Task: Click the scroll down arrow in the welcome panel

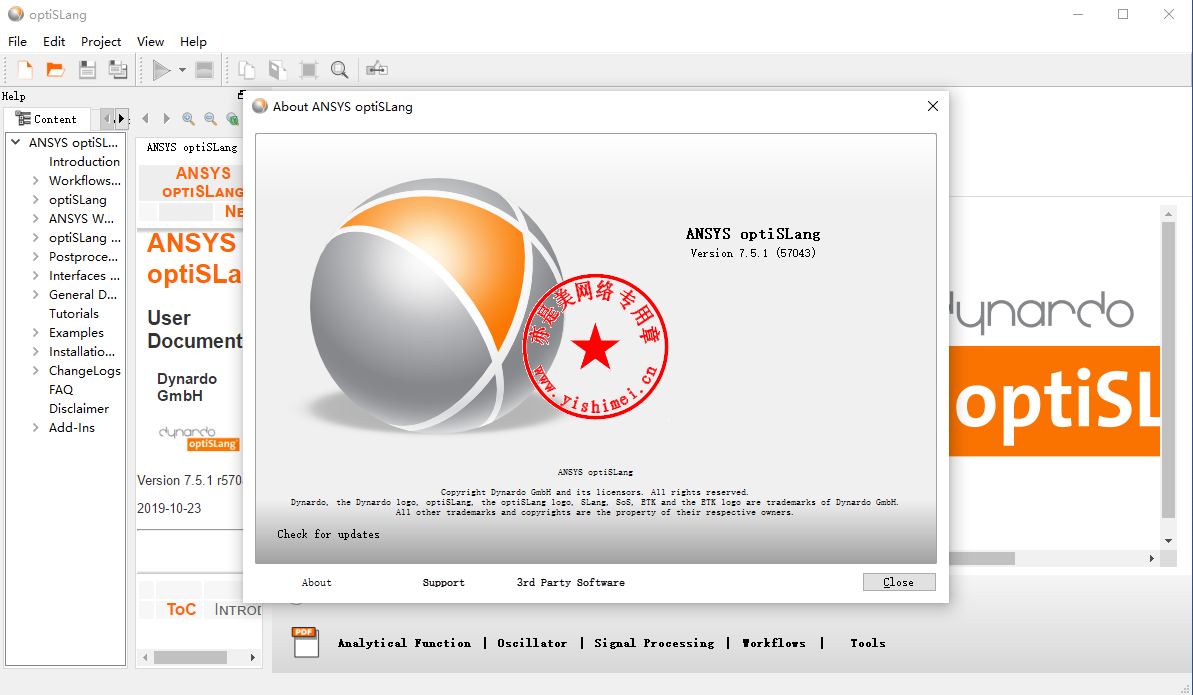Action: coord(1169,541)
